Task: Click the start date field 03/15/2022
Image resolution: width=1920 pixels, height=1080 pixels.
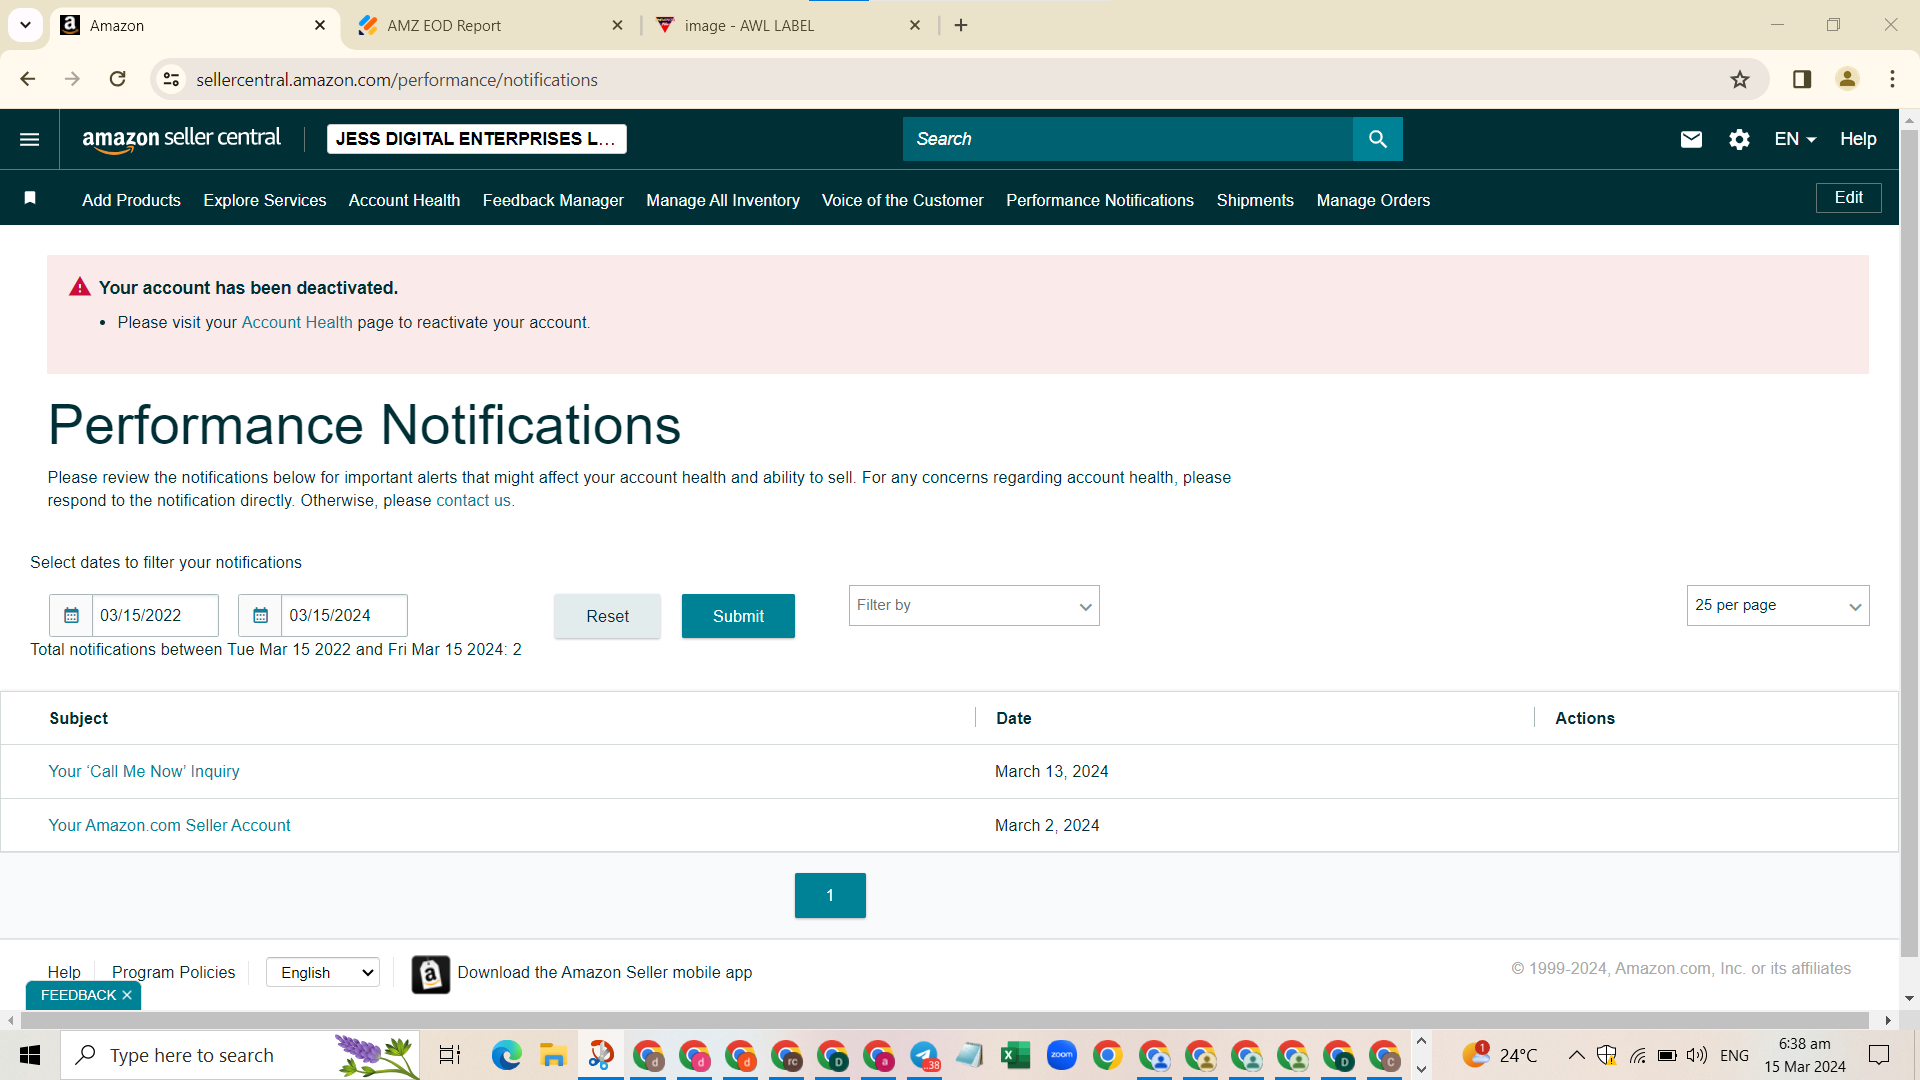Action: [155, 615]
